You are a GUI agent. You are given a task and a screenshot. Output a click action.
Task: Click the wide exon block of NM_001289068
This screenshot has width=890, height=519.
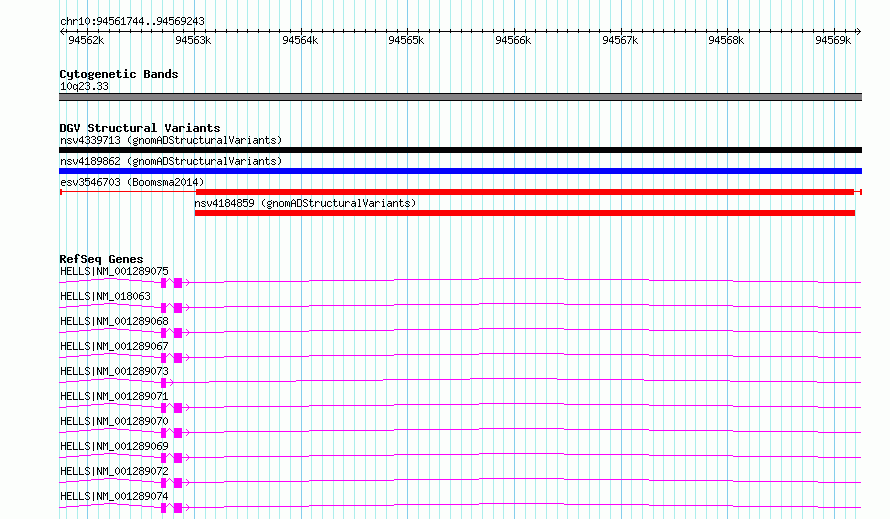point(178,333)
